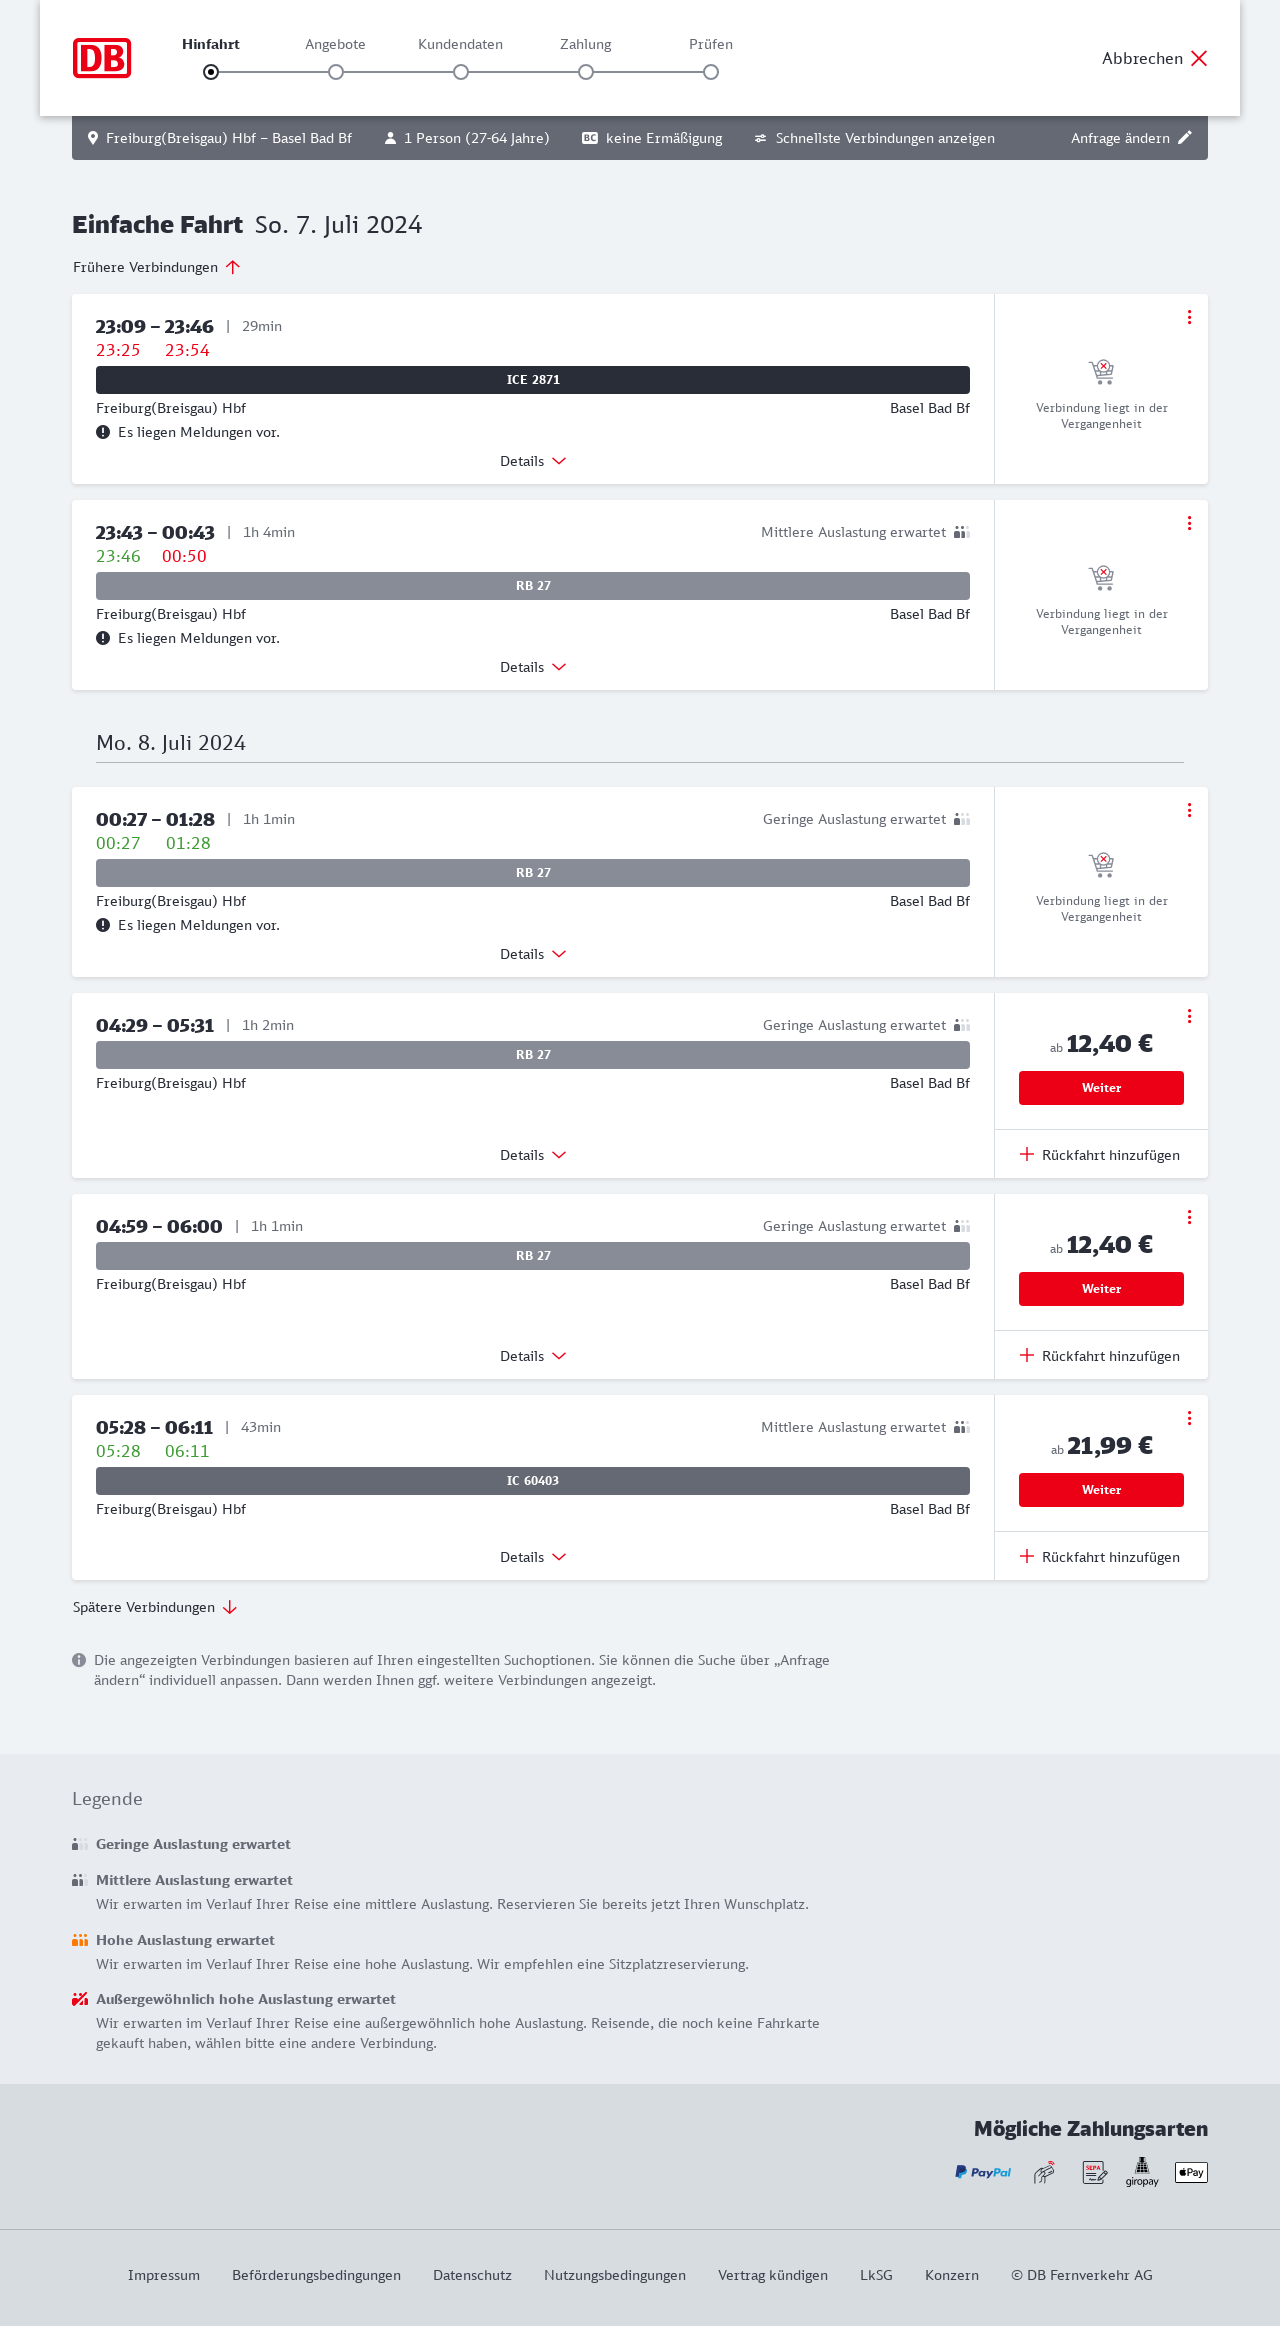Click the DB logo
1280x2326 pixels.
pyautogui.click(x=102, y=58)
